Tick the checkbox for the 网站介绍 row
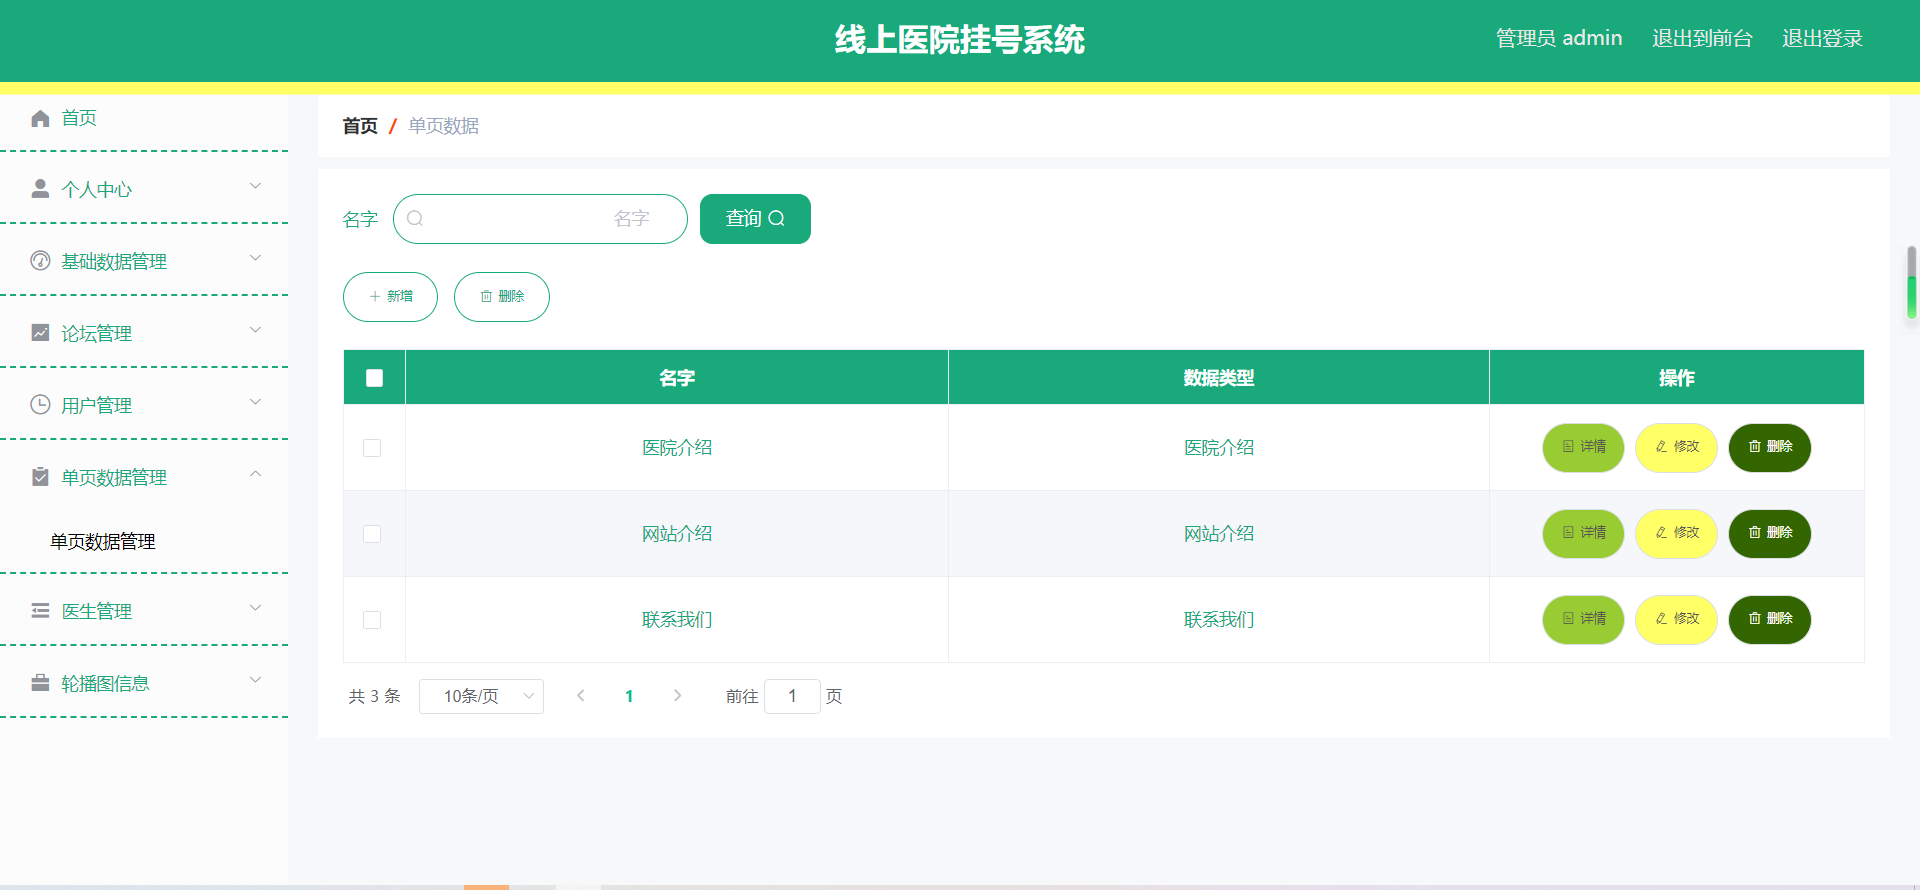 [372, 534]
